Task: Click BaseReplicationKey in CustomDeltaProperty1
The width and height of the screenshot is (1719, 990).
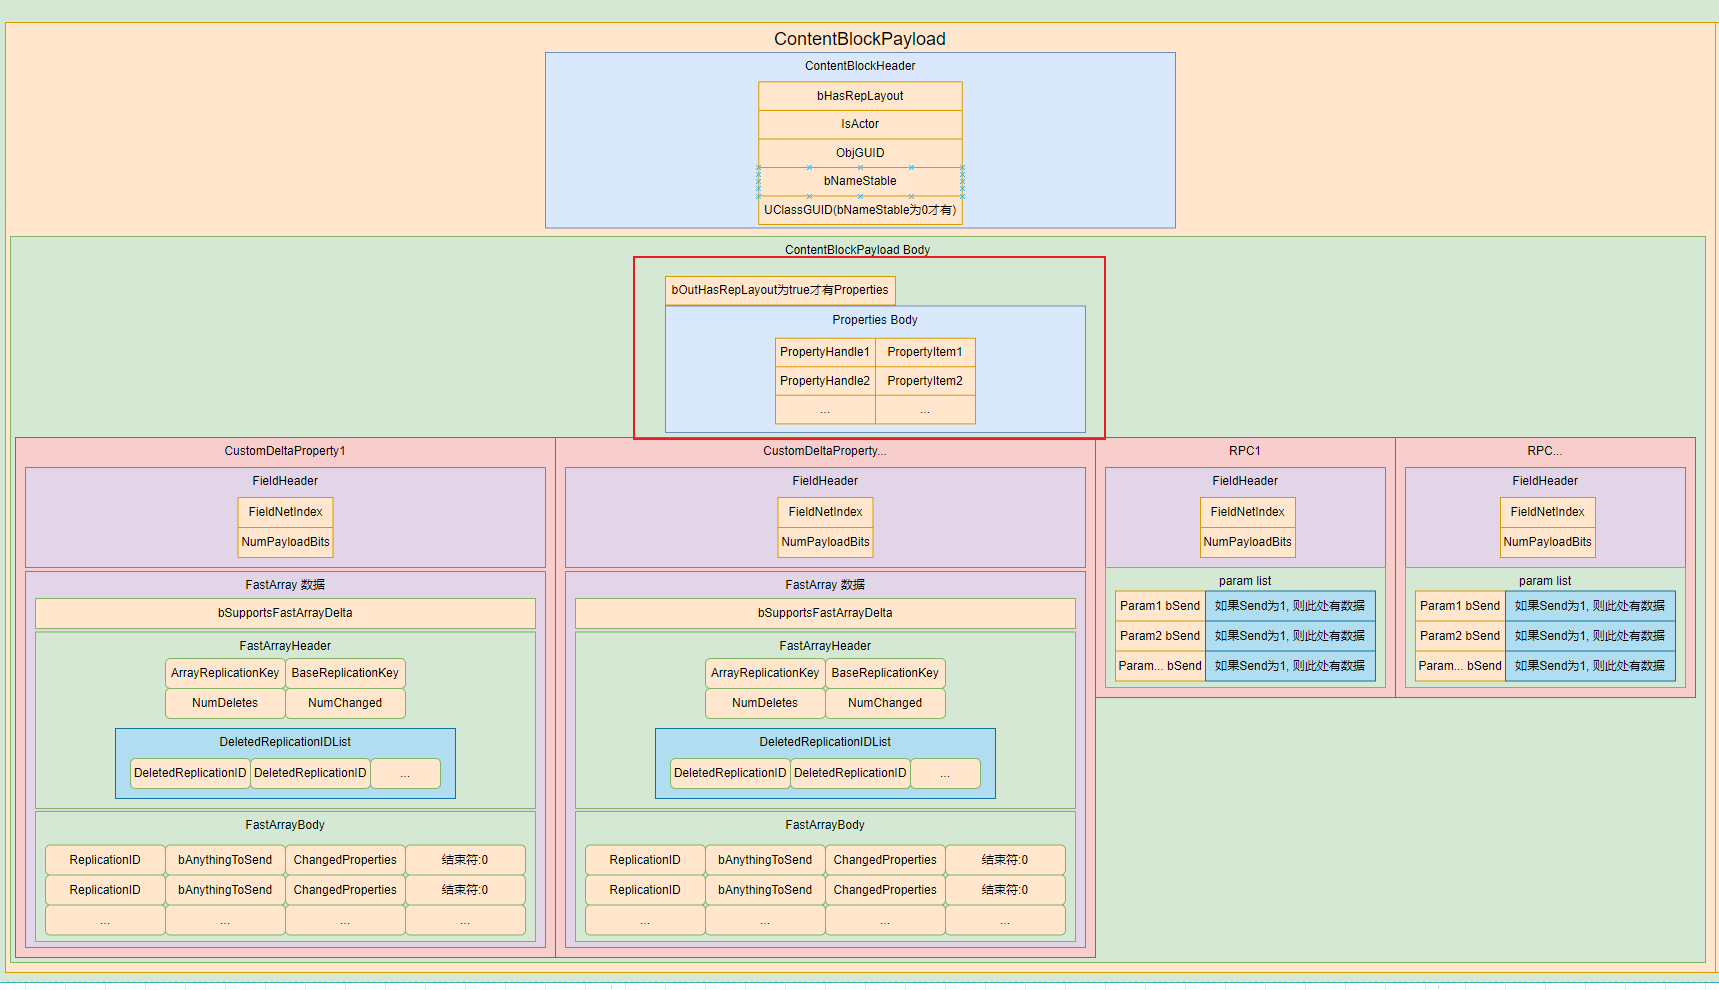Action: click(x=345, y=673)
